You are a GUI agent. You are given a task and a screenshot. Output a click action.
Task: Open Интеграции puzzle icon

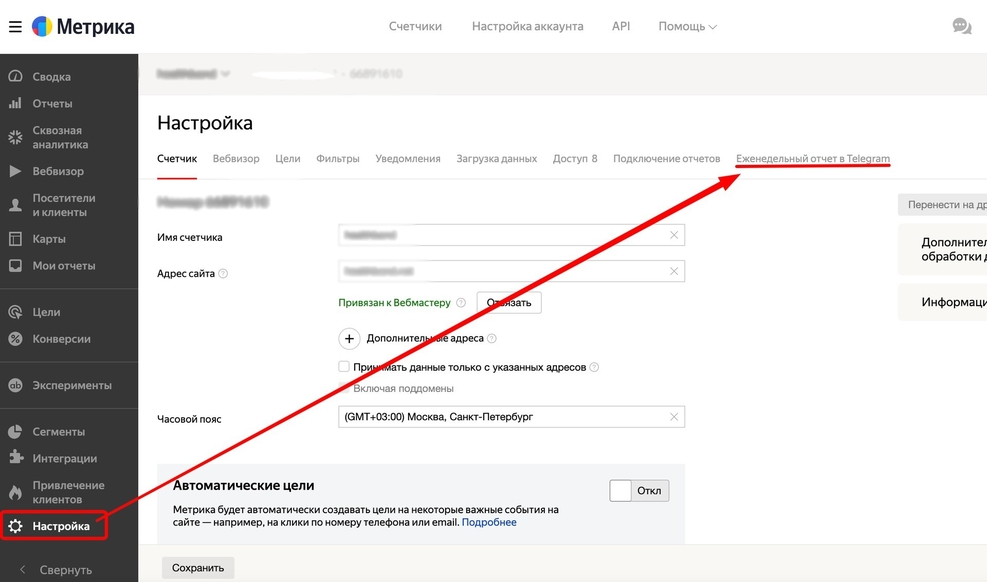pyautogui.click(x=15, y=458)
